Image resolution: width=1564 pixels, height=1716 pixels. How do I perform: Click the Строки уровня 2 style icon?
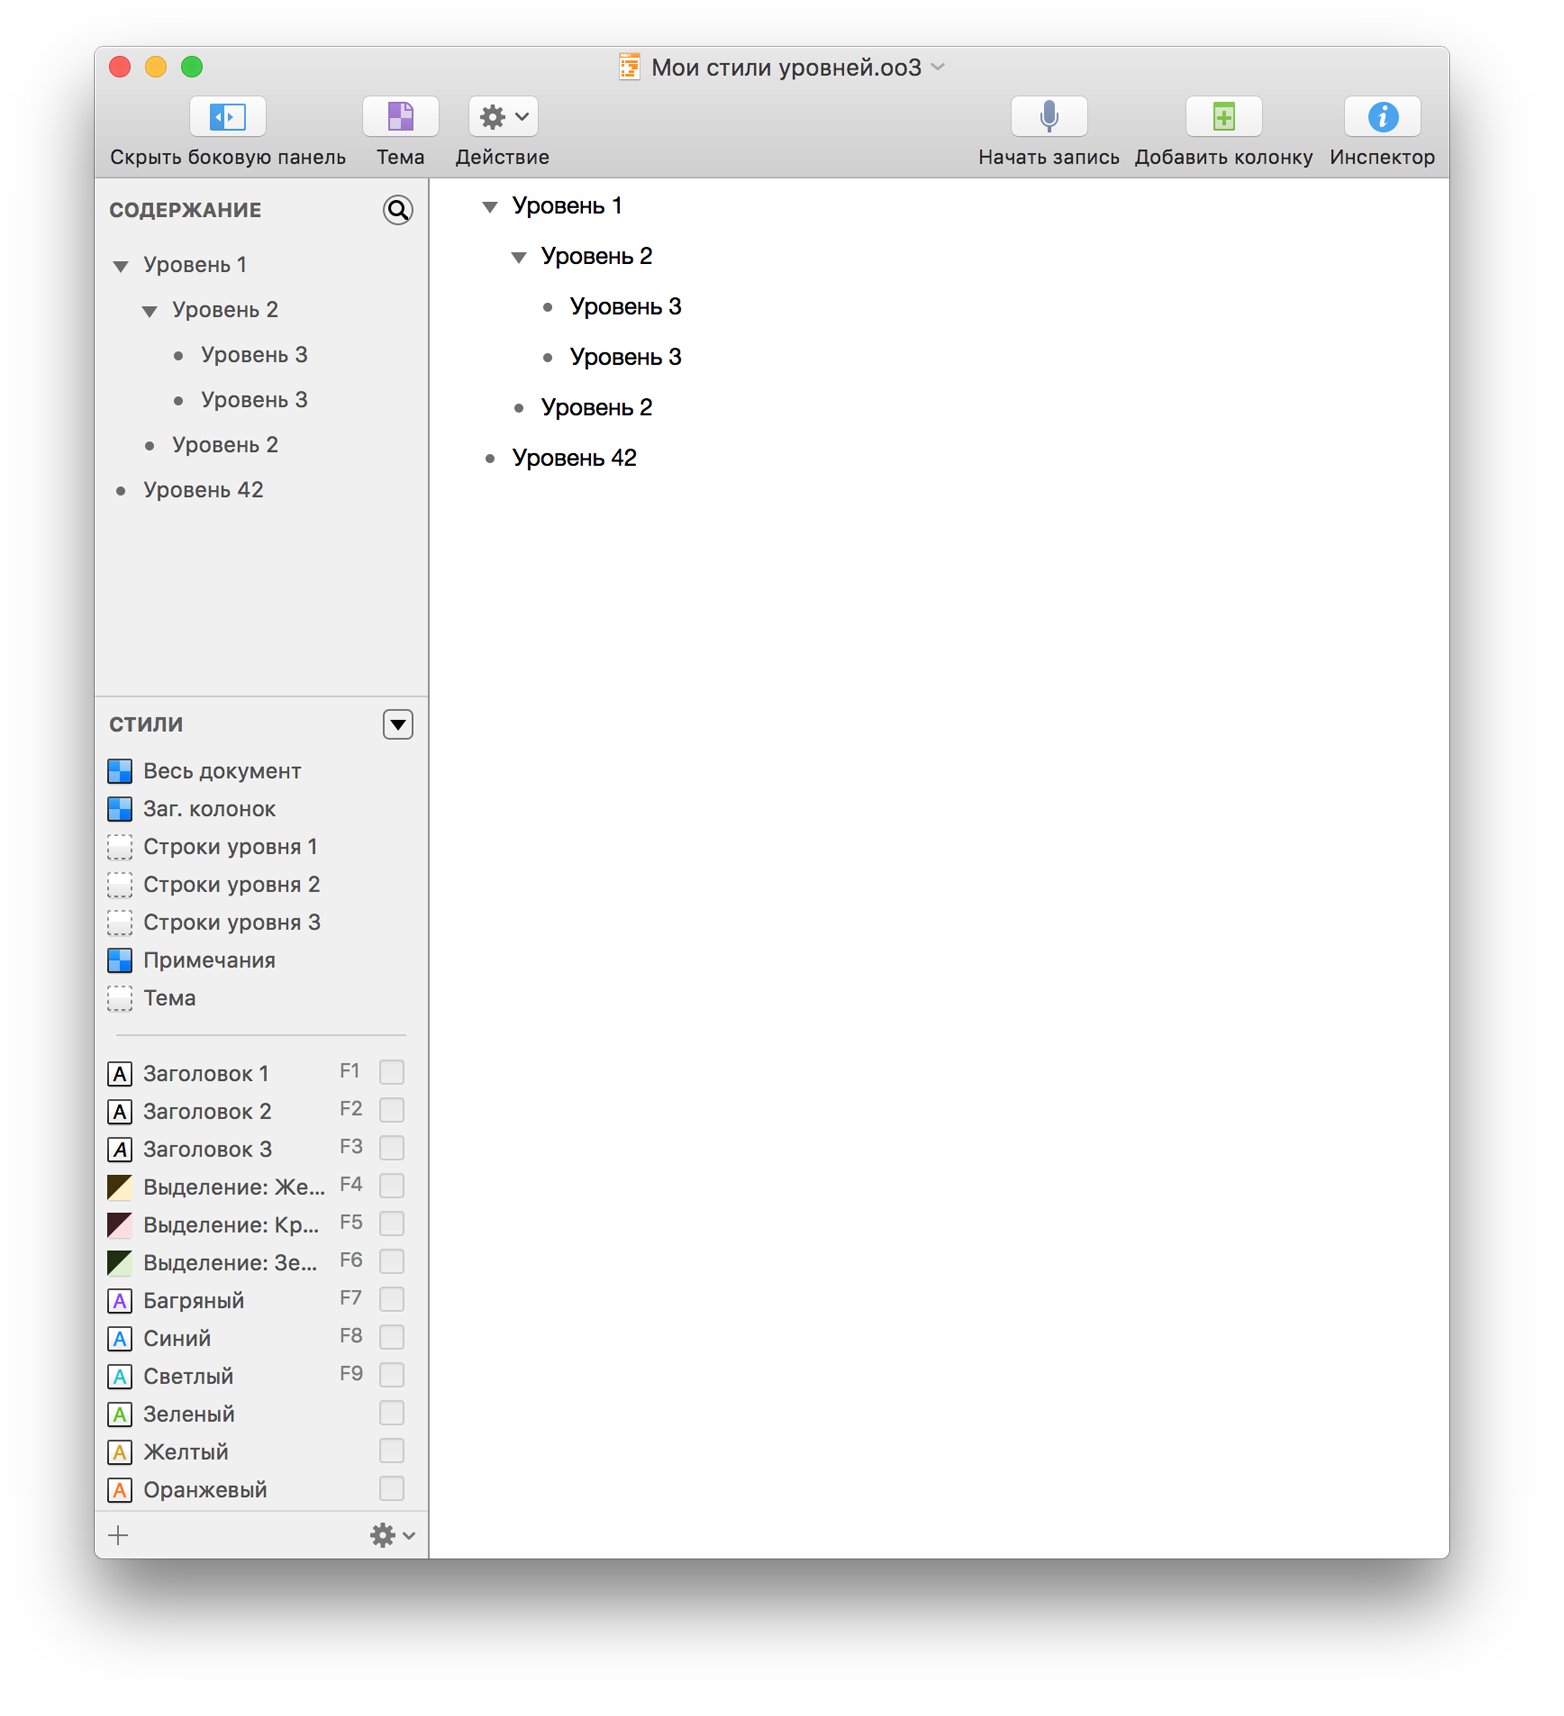point(120,885)
